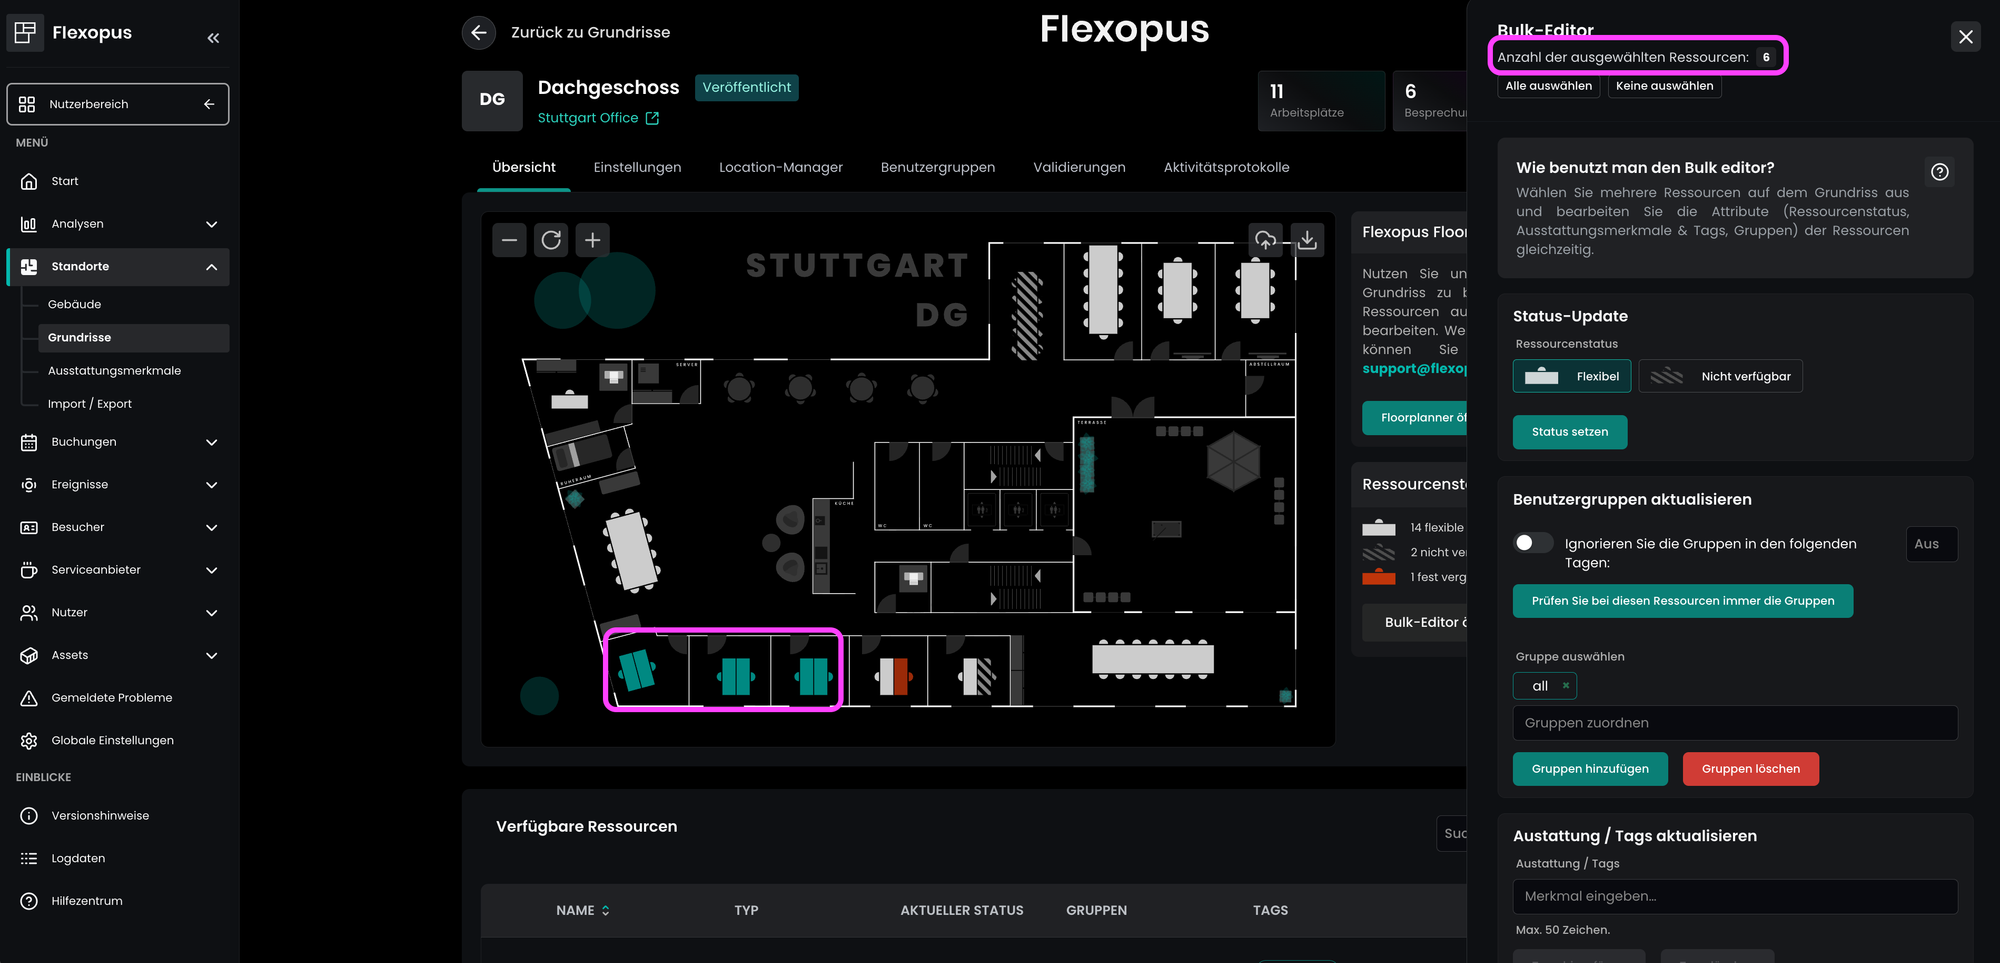
Task: Zoom in using the plus icon
Action: (x=592, y=240)
